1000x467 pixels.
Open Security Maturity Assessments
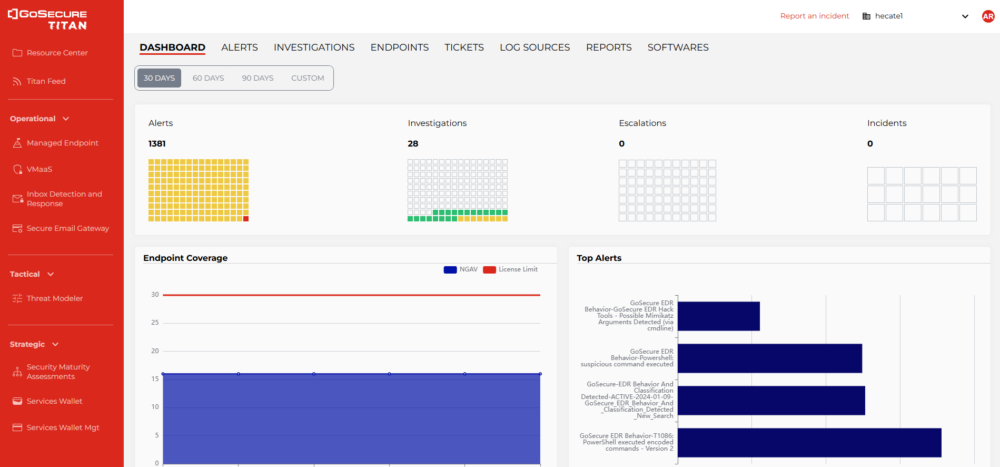(59, 372)
